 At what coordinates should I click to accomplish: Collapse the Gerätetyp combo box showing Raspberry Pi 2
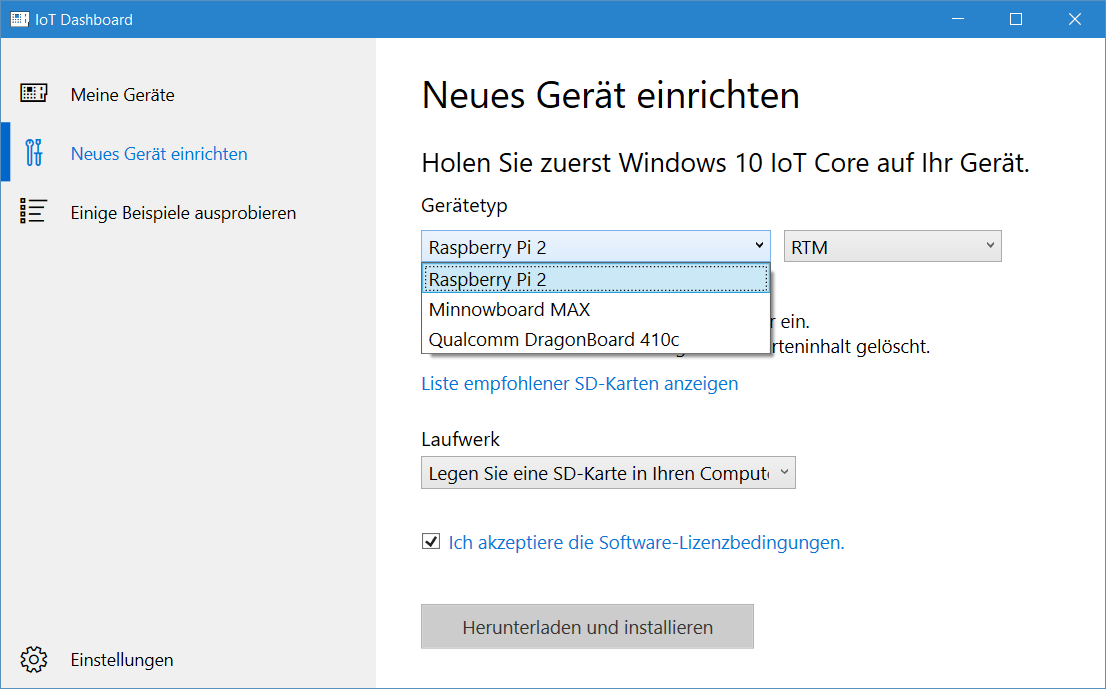pos(595,247)
